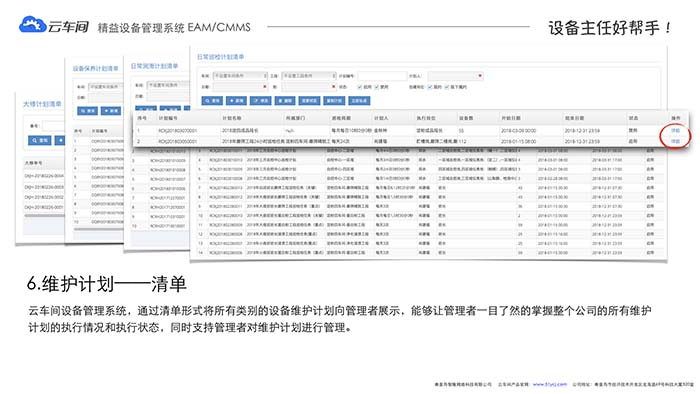Screen dimensions: 700x394
Task: Open the 车间 dropdown in the 设备保养计划清单 window
Action: tap(105, 87)
